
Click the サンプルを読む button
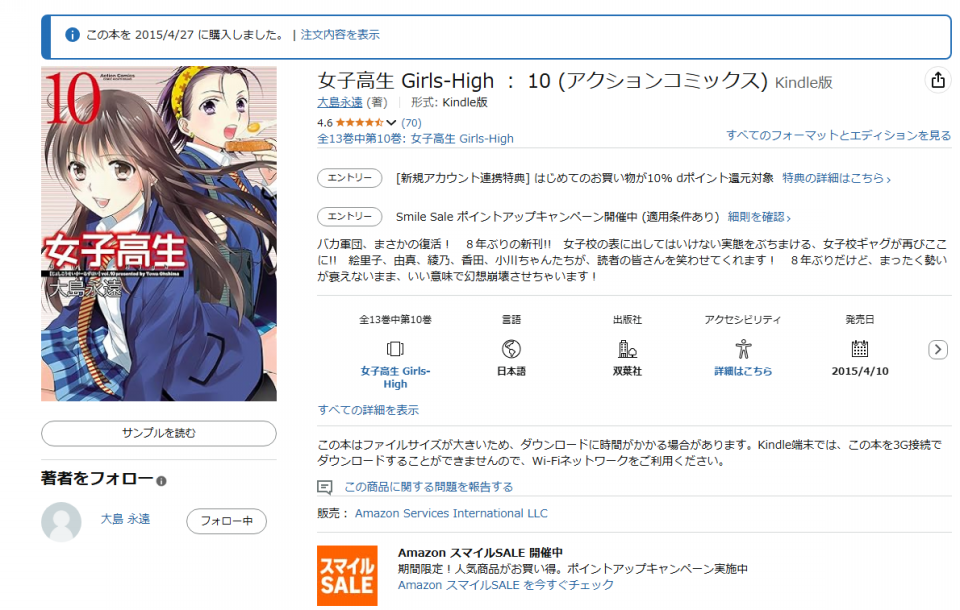(x=159, y=433)
